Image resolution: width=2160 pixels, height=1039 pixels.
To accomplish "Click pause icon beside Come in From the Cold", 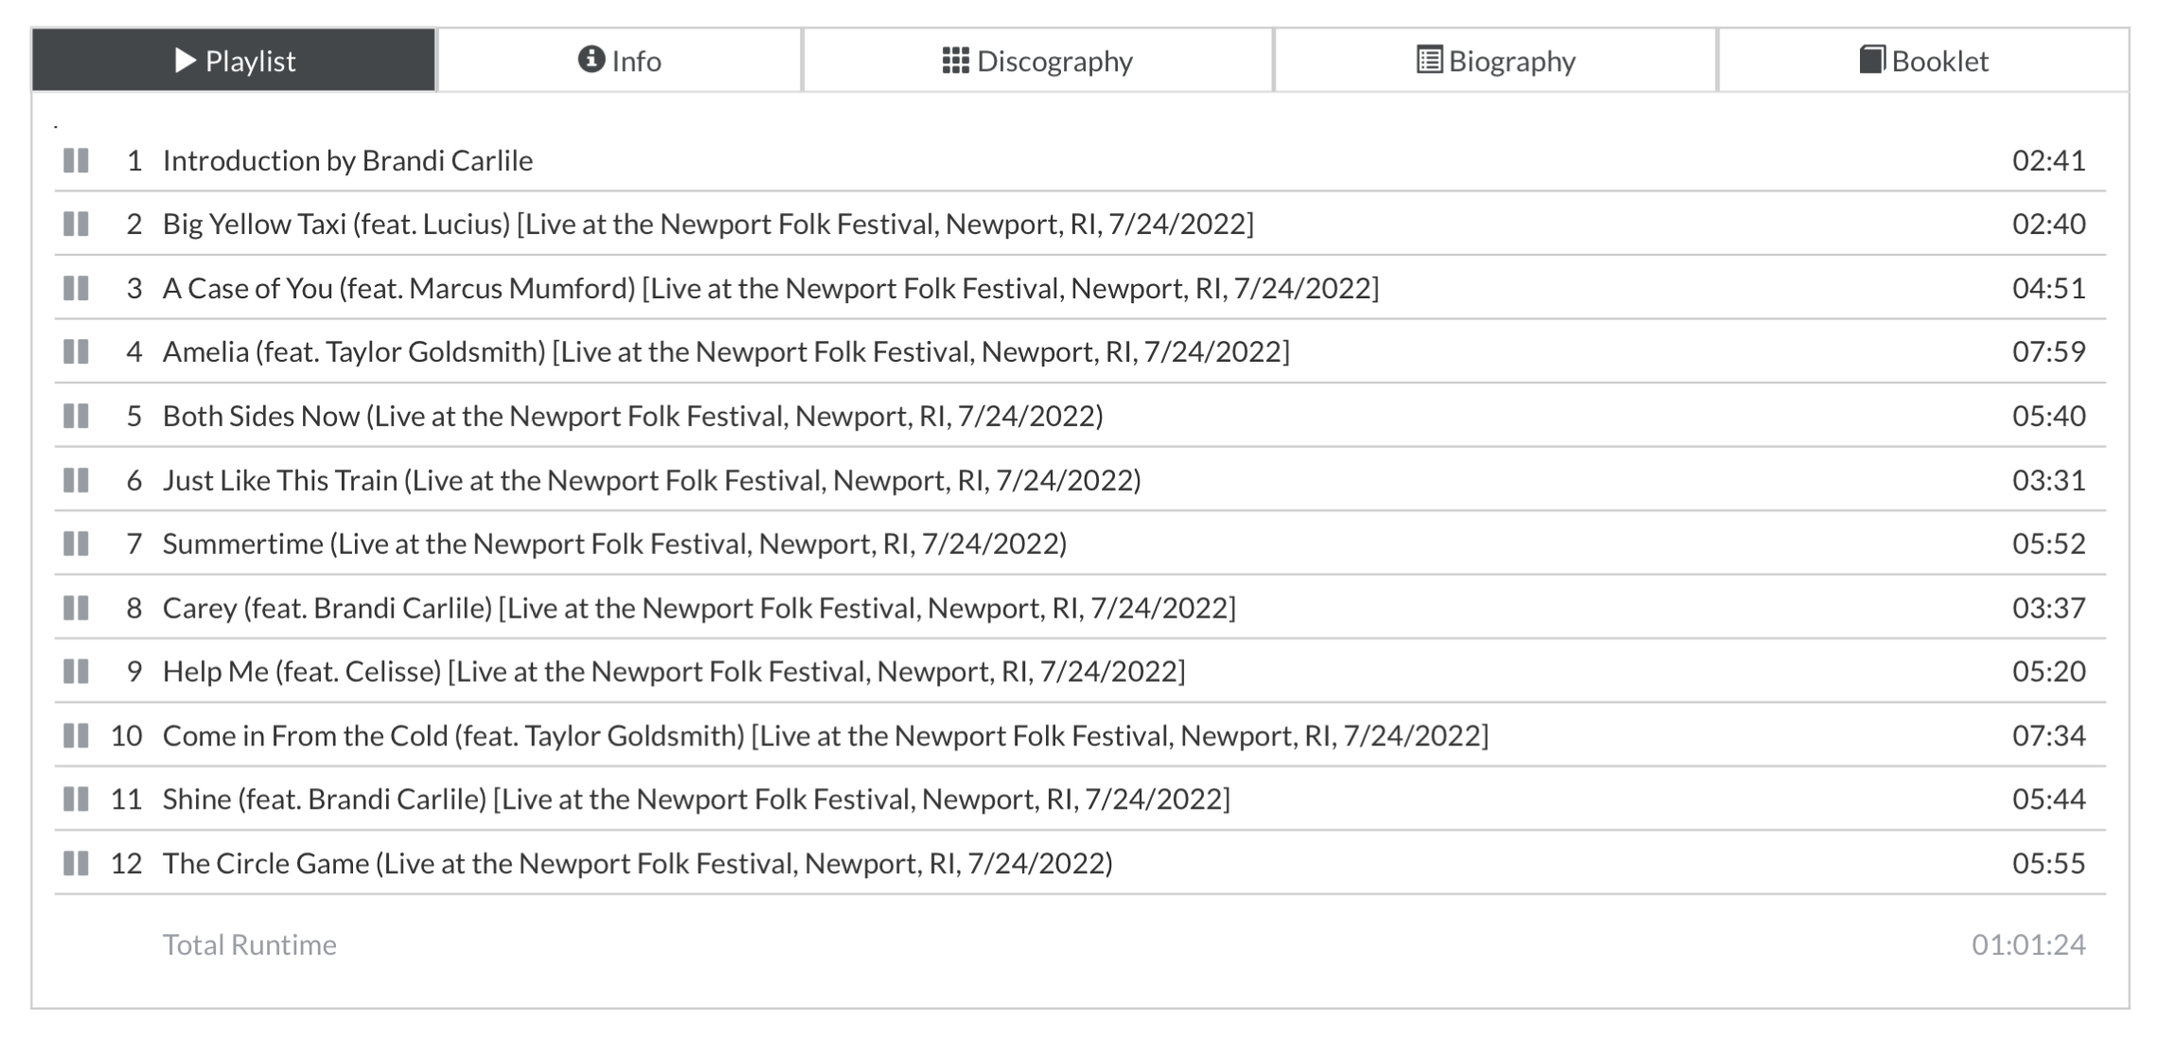I will pyautogui.click(x=76, y=735).
